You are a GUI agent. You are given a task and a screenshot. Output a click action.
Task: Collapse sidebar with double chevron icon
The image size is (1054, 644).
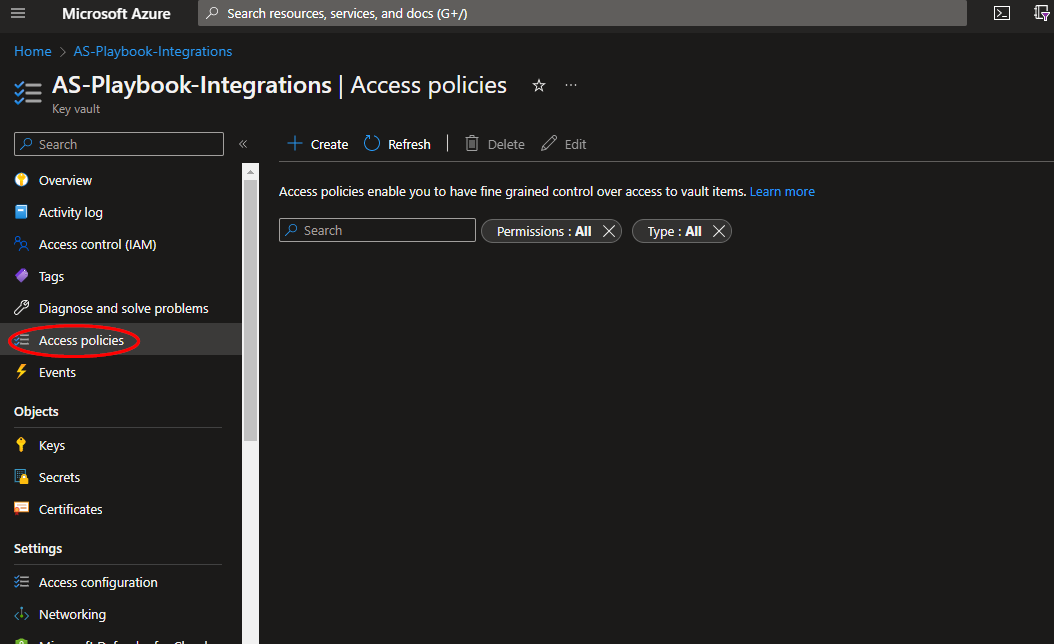243,144
